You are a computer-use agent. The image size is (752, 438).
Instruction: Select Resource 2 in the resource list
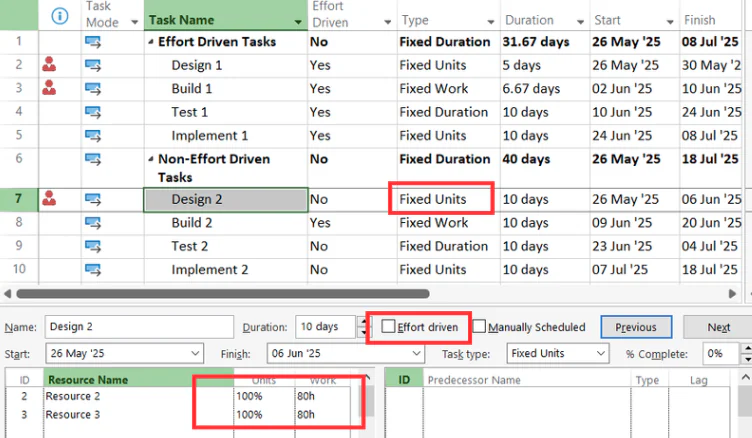point(73,396)
